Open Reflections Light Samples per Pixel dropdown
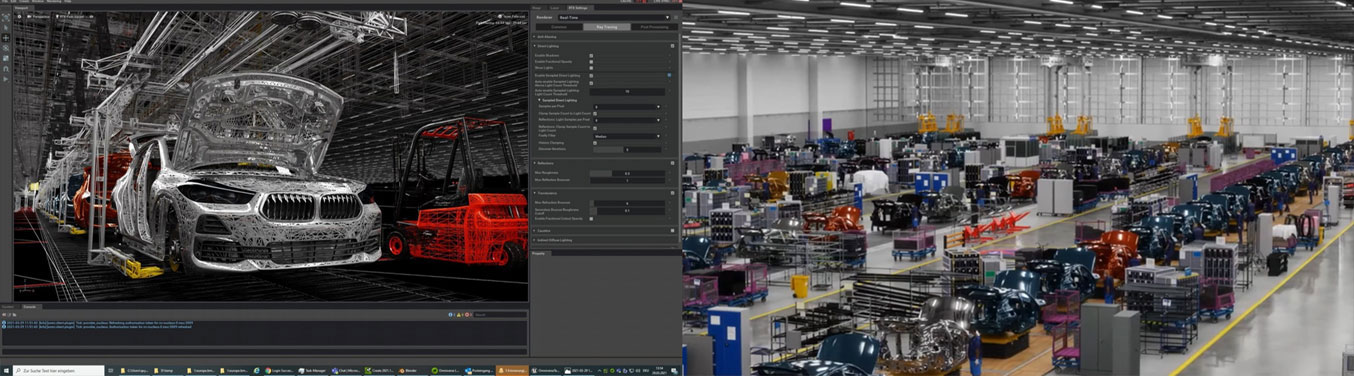 point(627,120)
